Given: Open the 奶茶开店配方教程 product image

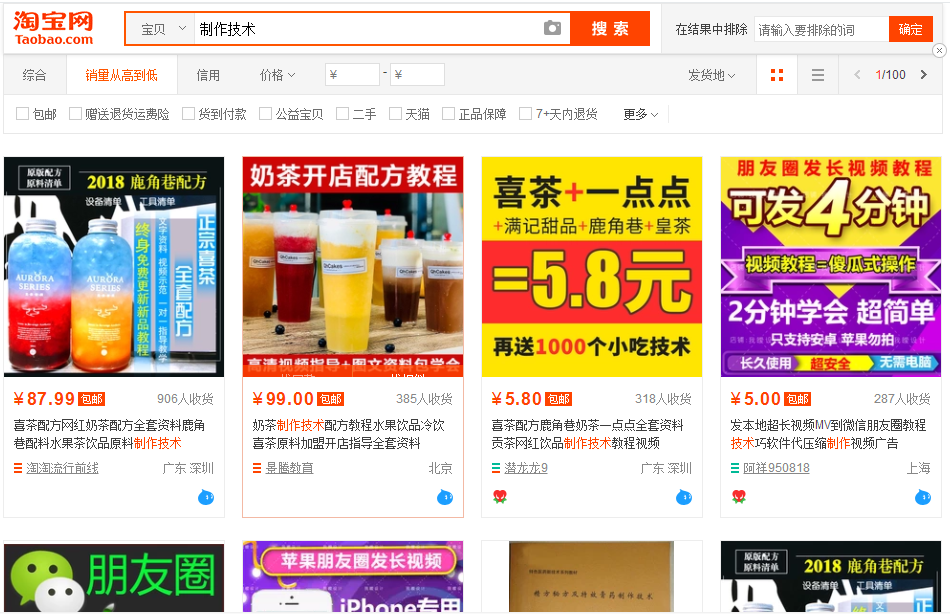Looking at the screenshot, I should pos(353,267).
